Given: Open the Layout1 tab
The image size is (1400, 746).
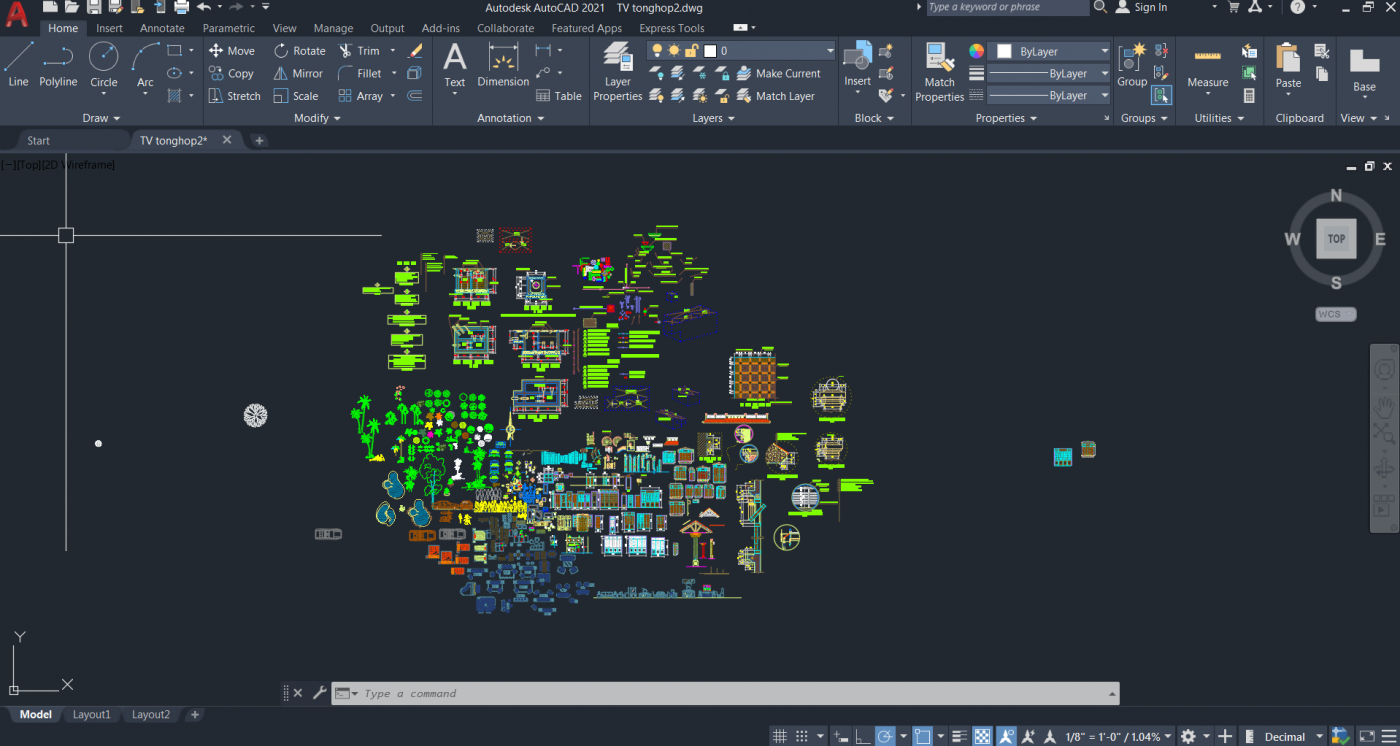Looking at the screenshot, I should [92, 715].
